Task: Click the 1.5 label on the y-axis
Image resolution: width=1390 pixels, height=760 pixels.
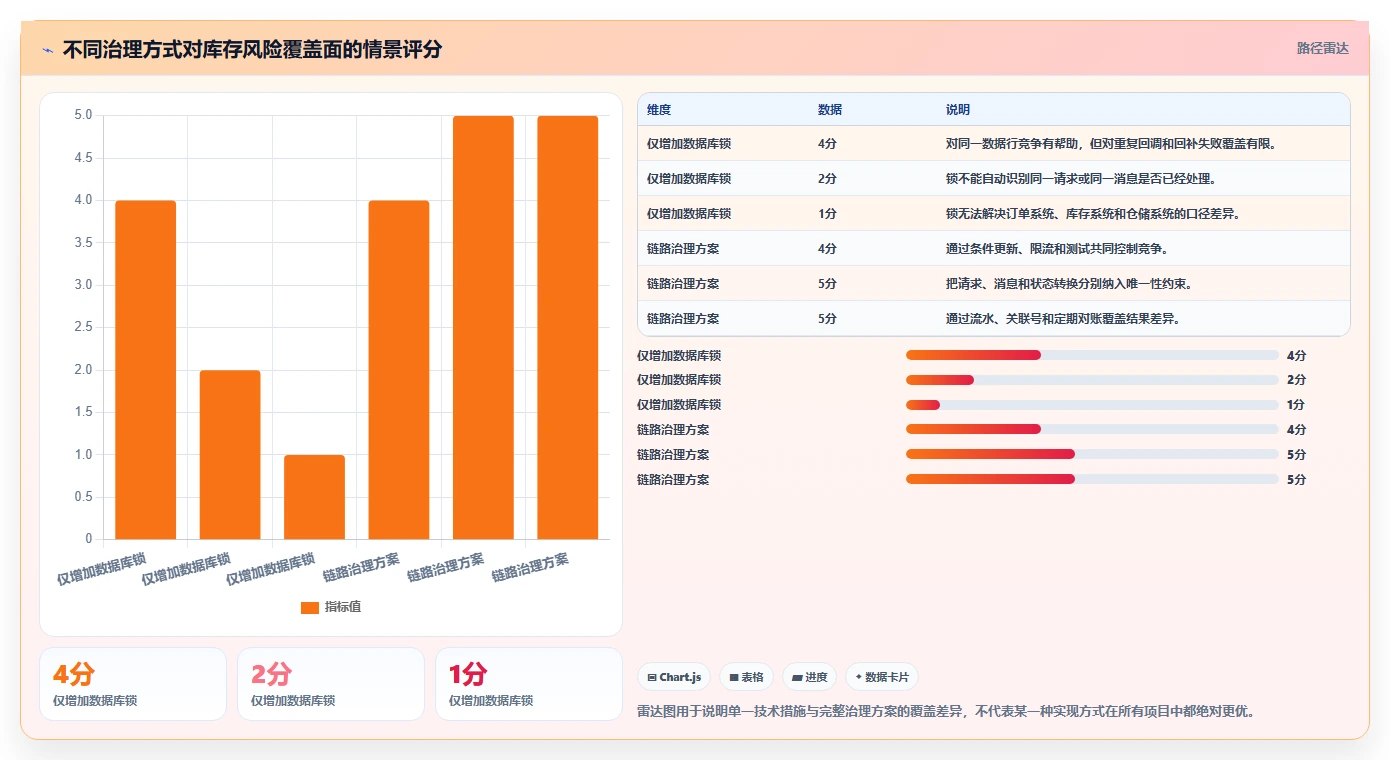Action: point(83,412)
